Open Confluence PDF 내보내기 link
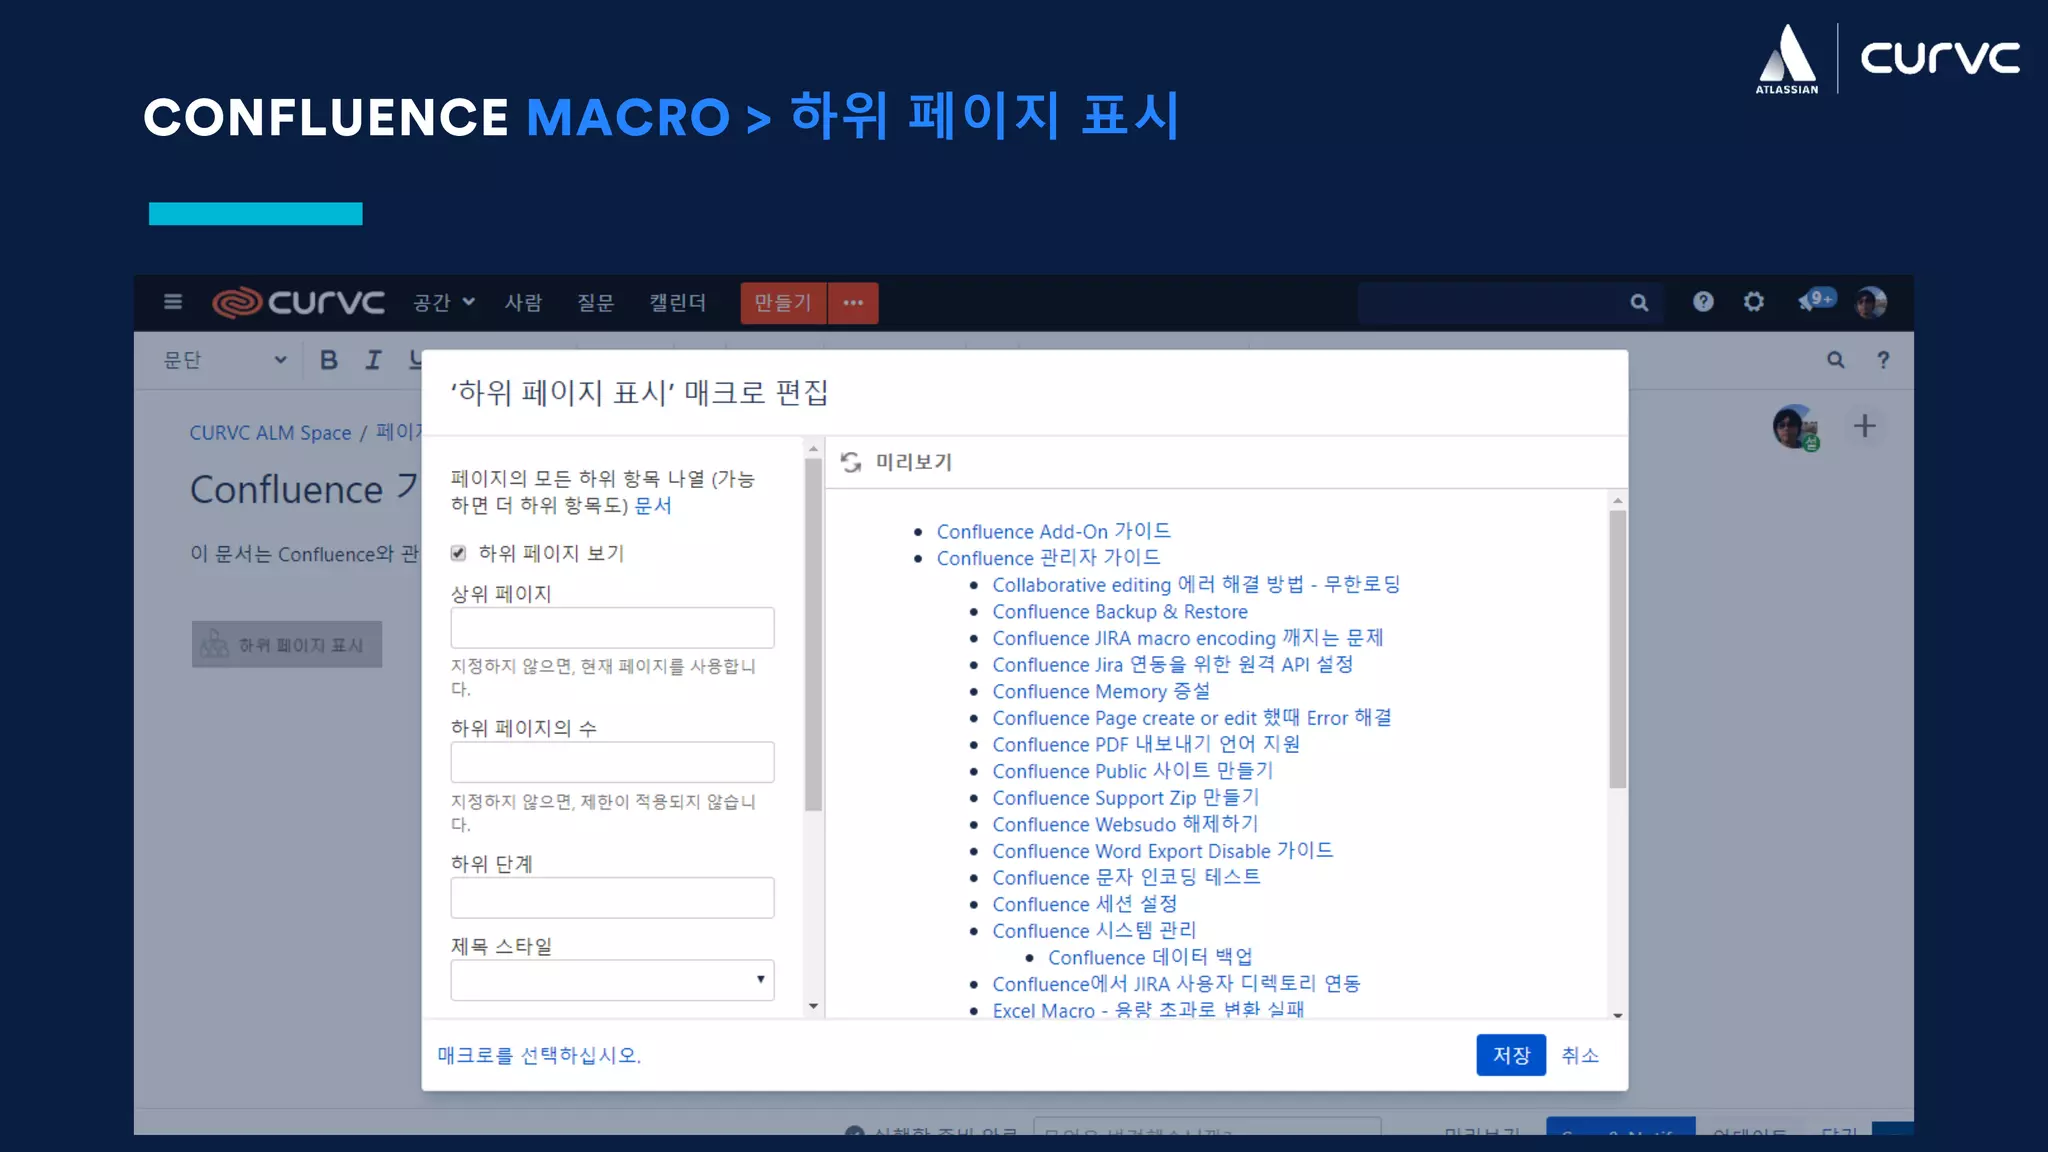 coord(1146,745)
